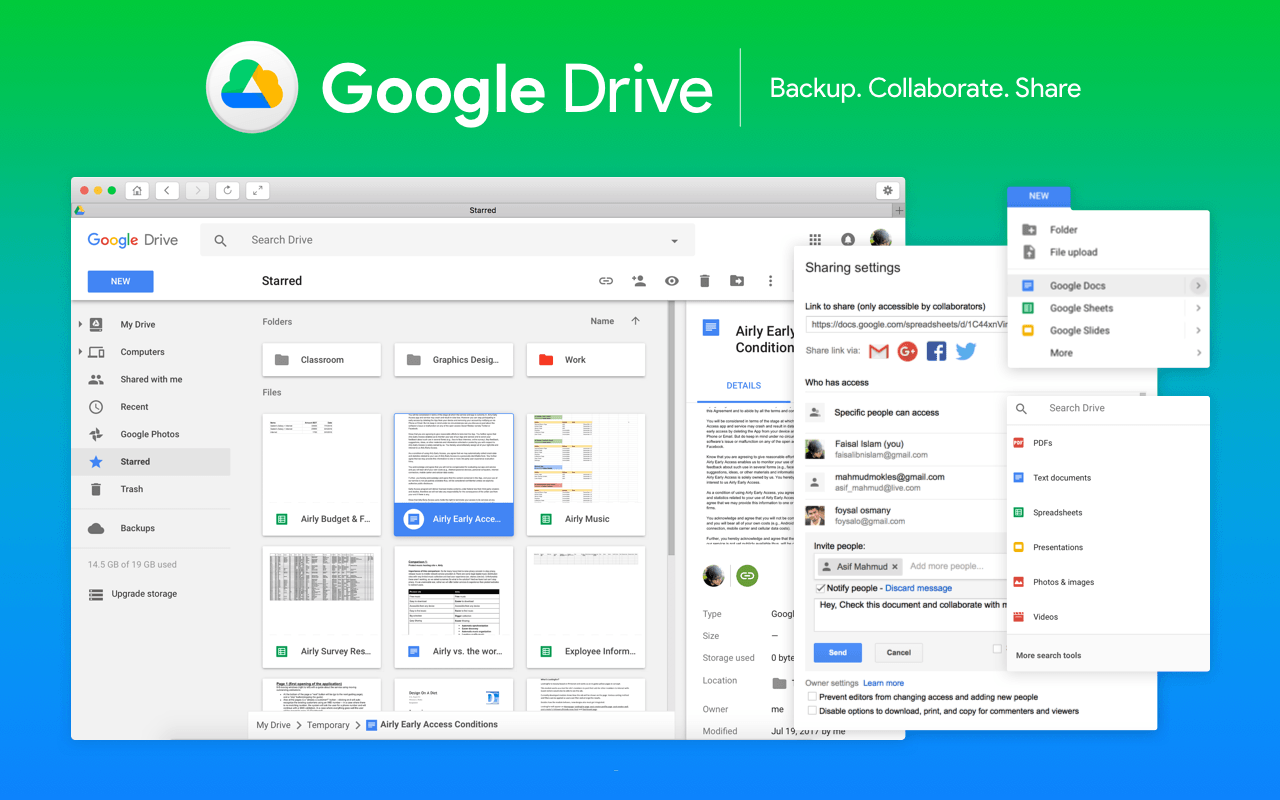Screen dimensions: 1280x800
Task: Expand Google Sheets submenu arrow
Action: 1198,308
